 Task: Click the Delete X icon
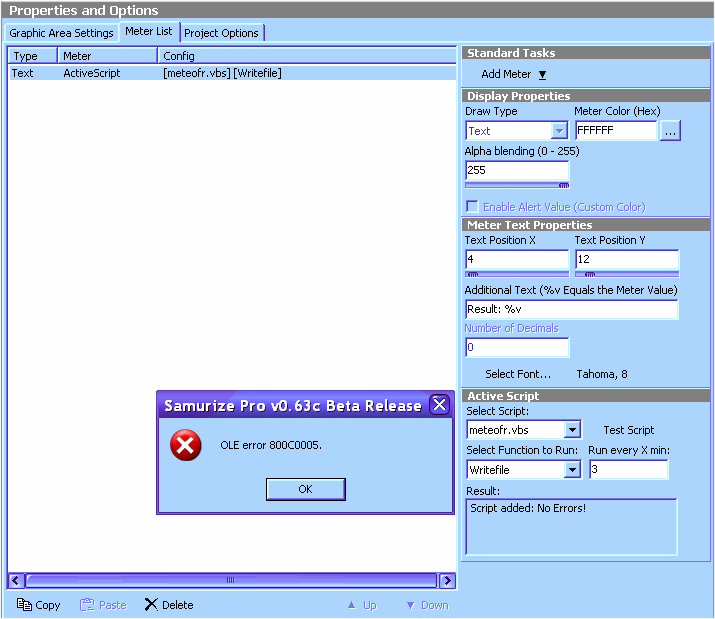(151, 605)
